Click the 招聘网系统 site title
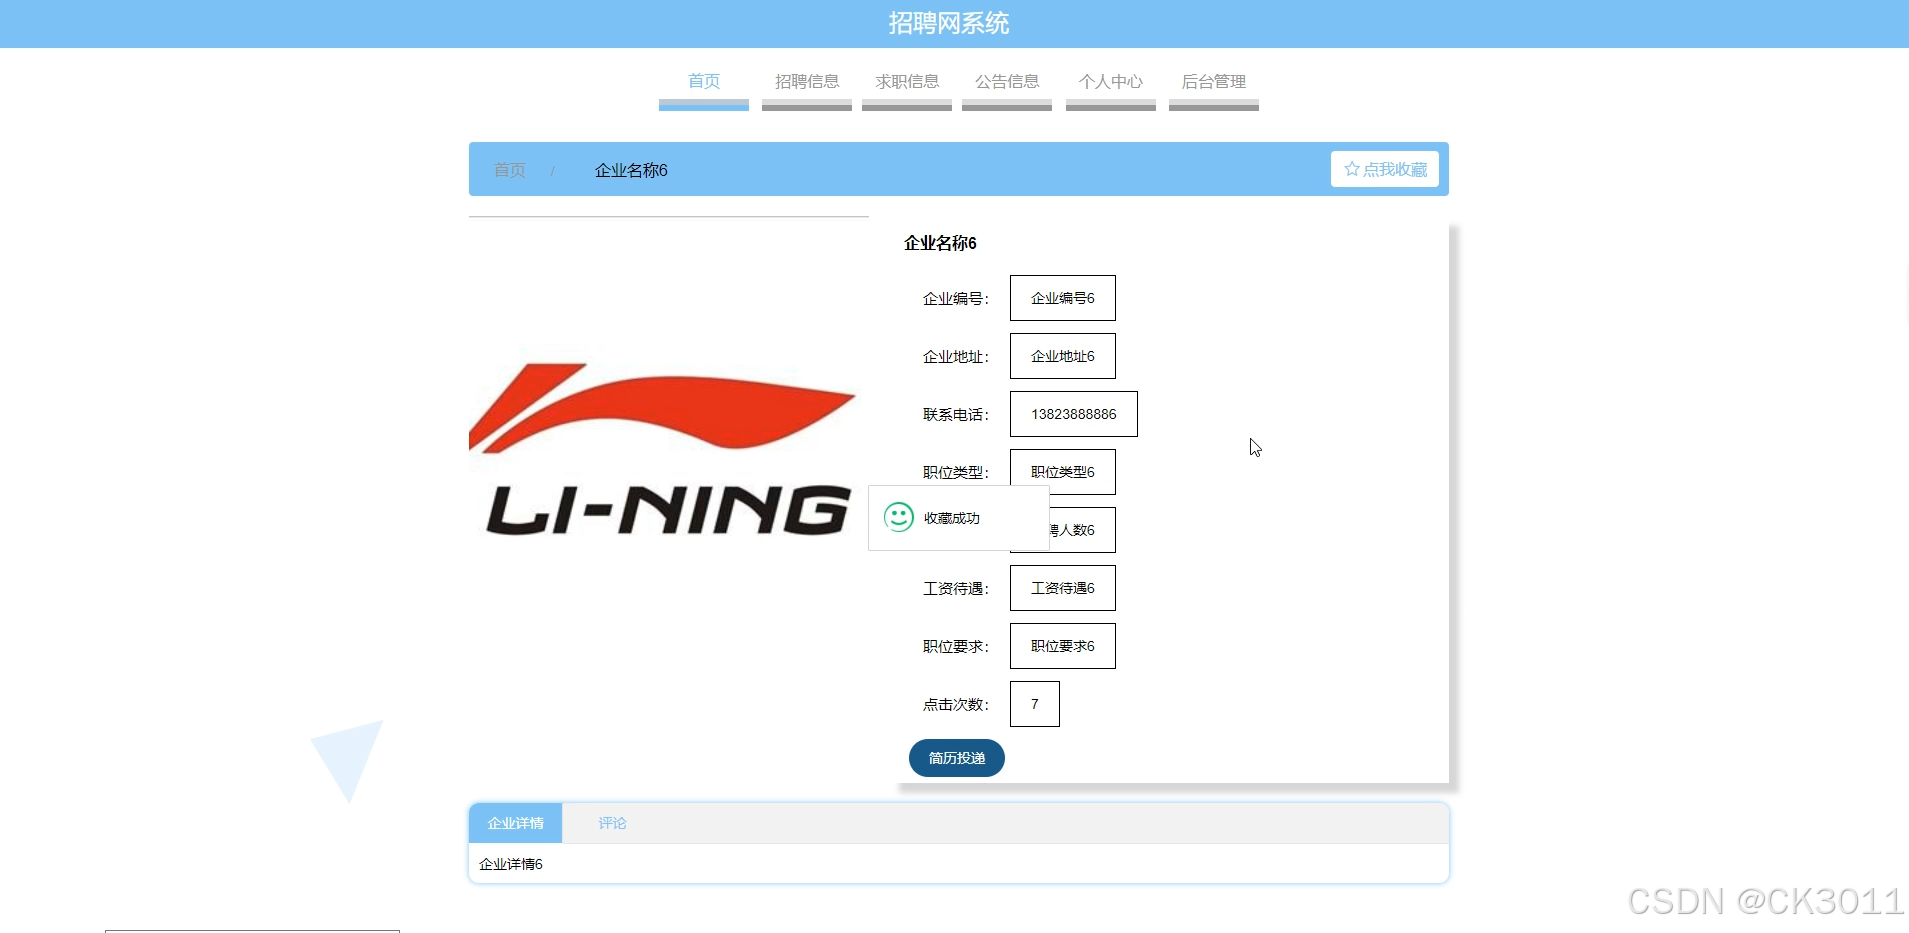The width and height of the screenshot is (1909, 933). tap(949, 23)
